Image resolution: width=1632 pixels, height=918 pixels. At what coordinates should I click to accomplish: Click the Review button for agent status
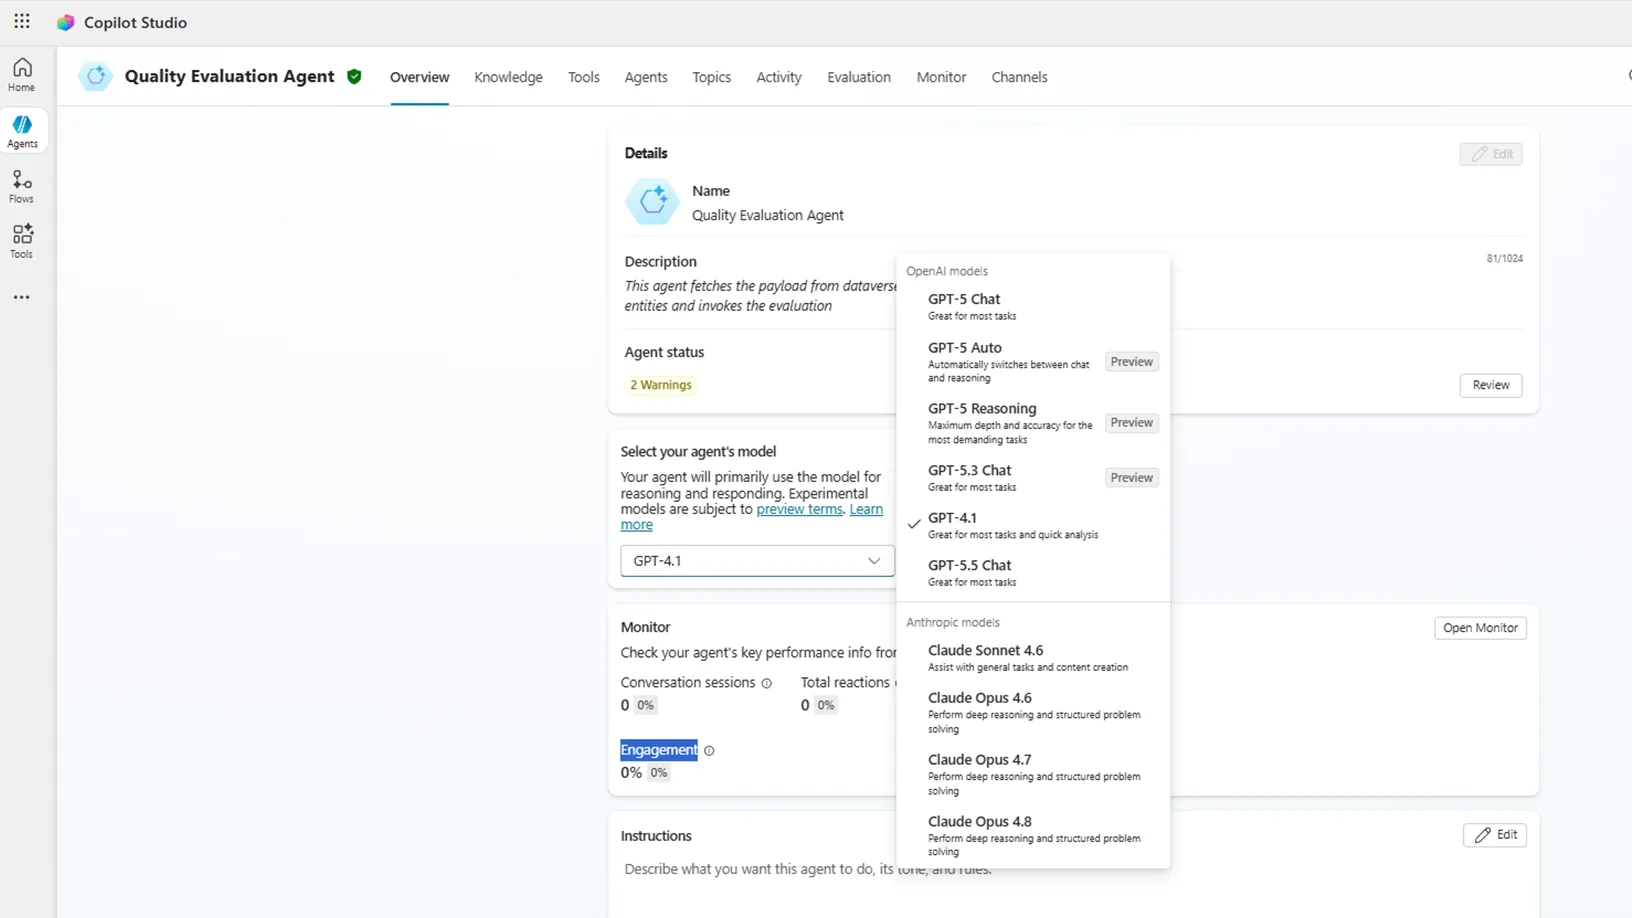(x=1490, y=385)
